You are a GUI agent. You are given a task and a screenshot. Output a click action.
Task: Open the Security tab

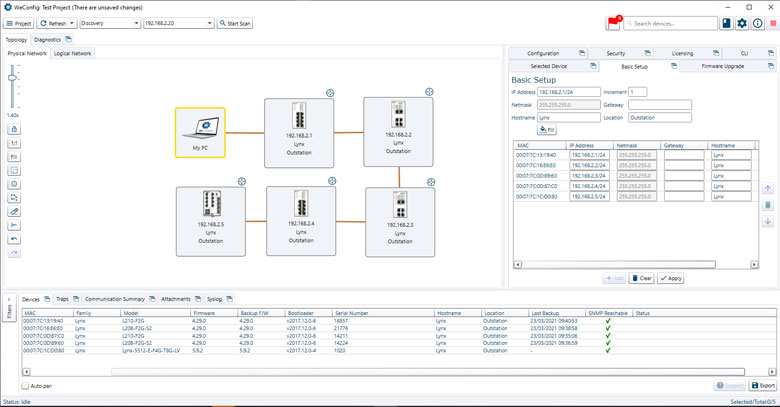(615, 53)
